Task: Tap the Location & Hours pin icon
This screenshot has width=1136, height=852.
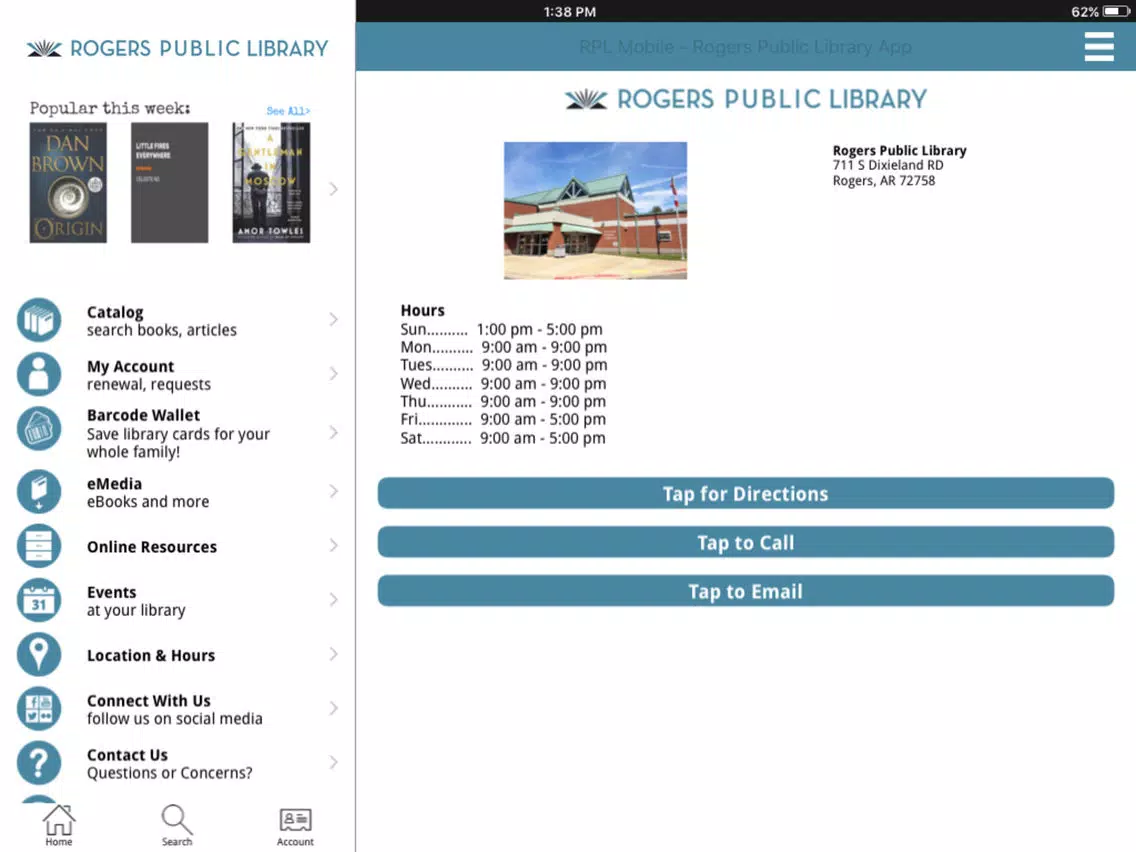Action: [x=39, y=654]
